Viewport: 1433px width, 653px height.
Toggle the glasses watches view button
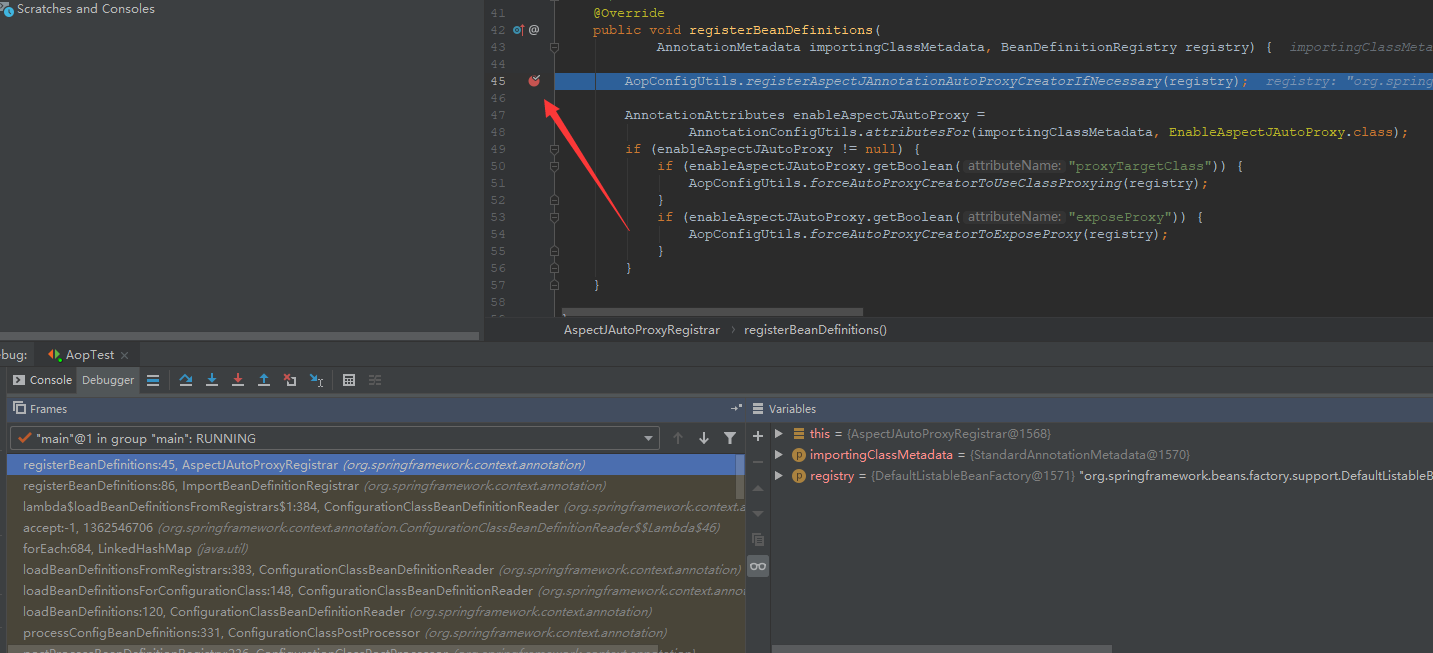[x=758, y=566]
